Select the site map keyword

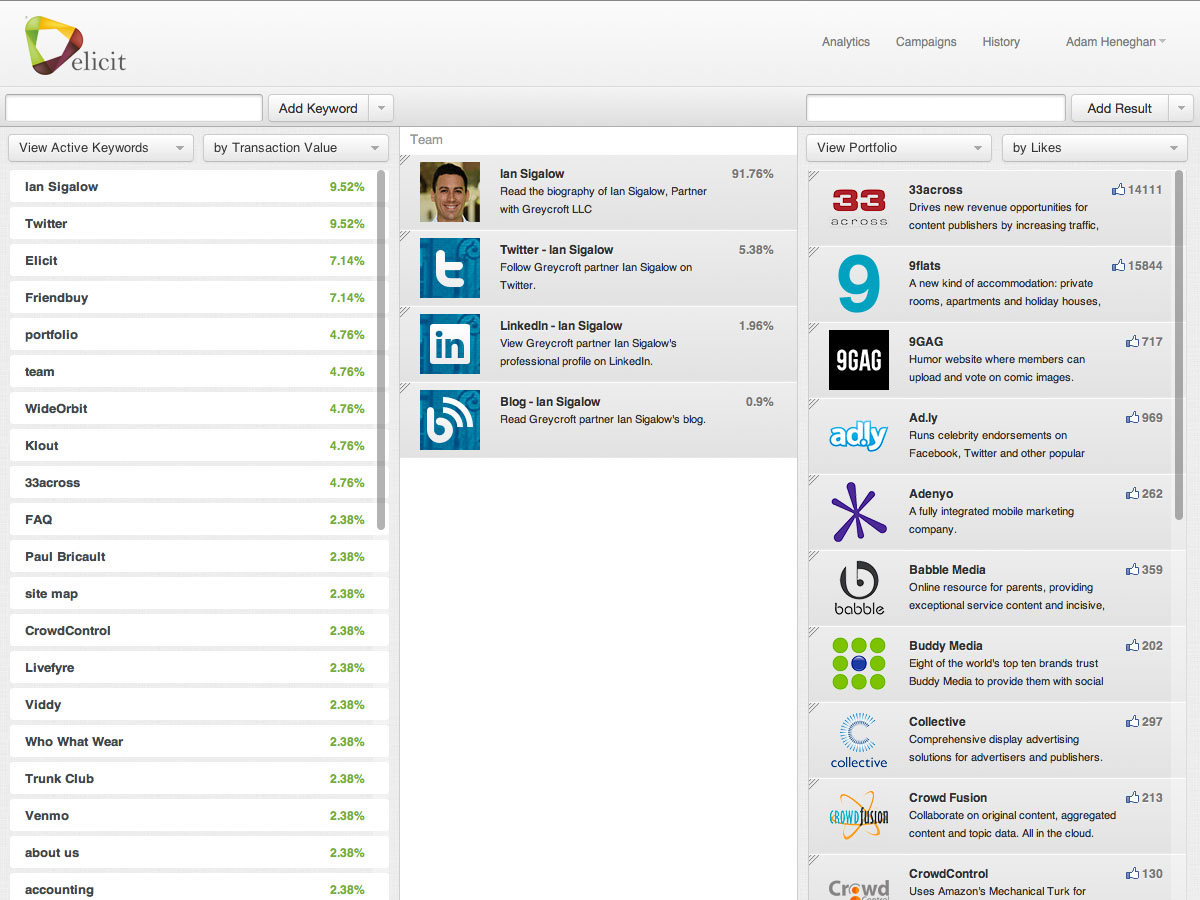199,594
